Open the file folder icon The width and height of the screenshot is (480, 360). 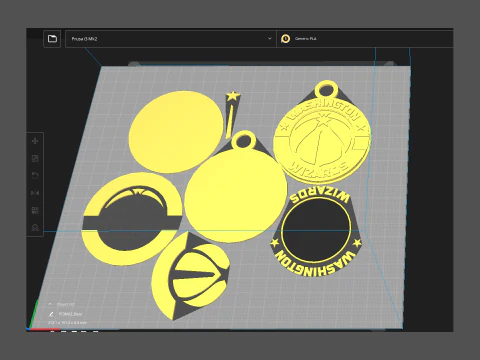pyautogui.click(x=52, y=39)
